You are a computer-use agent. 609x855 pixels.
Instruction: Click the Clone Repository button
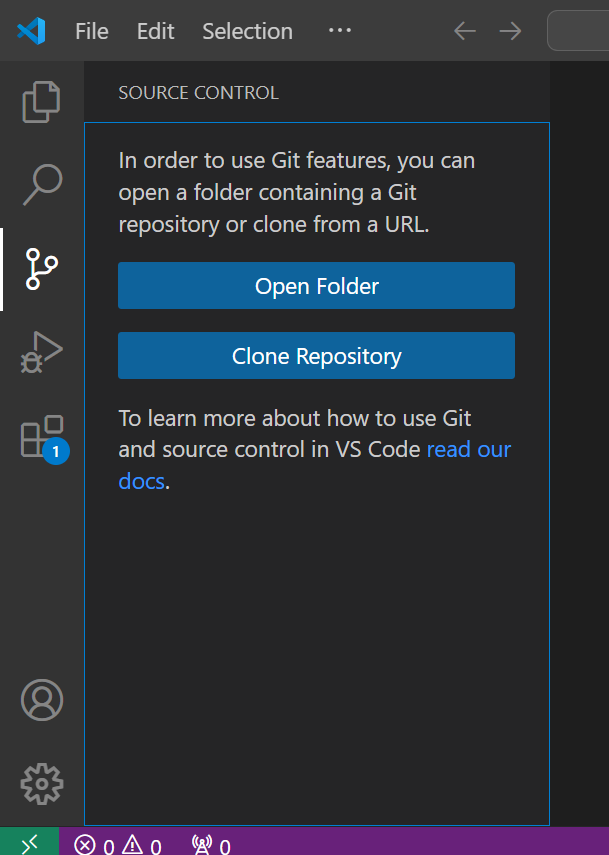[x=316, y=356]
